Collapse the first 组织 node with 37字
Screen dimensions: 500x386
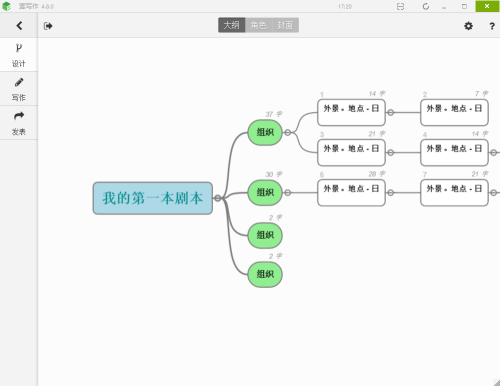pyautogui.click(x=287, y=132)
